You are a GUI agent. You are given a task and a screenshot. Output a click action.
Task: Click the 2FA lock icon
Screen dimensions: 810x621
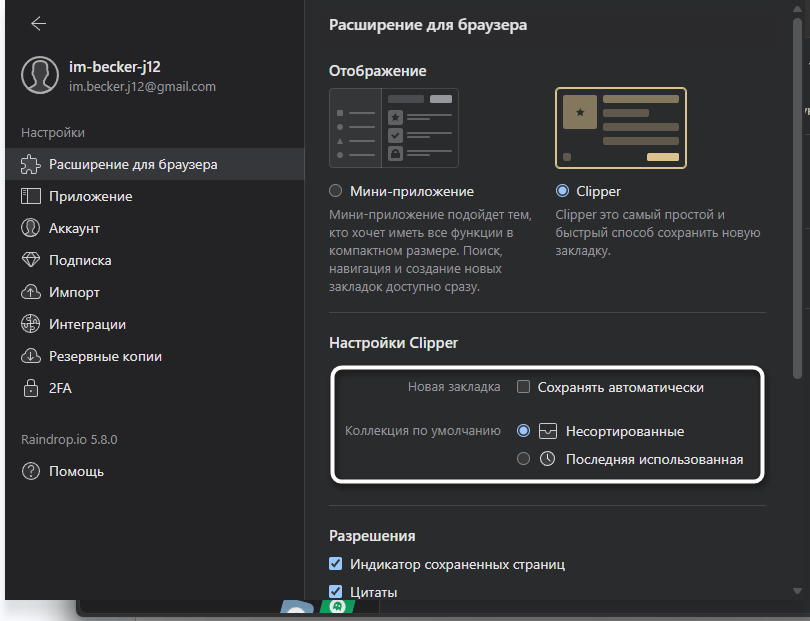tap(30, 388)
